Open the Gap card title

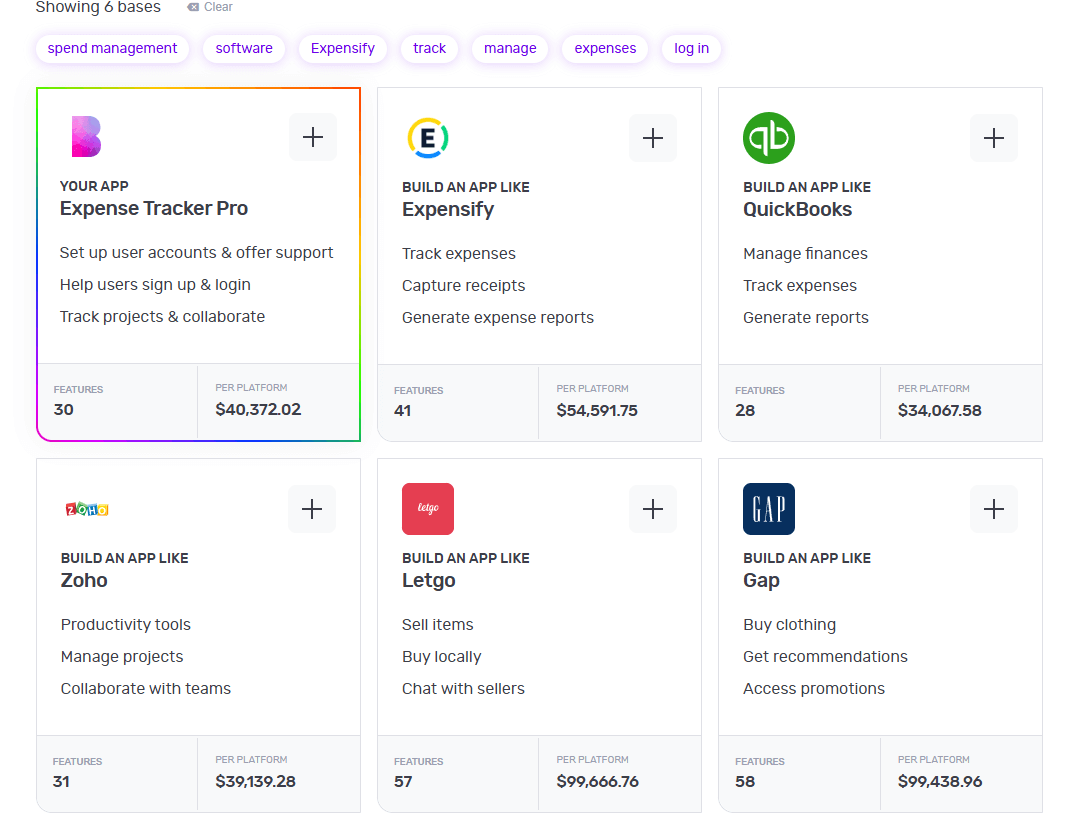coord(761,581)
